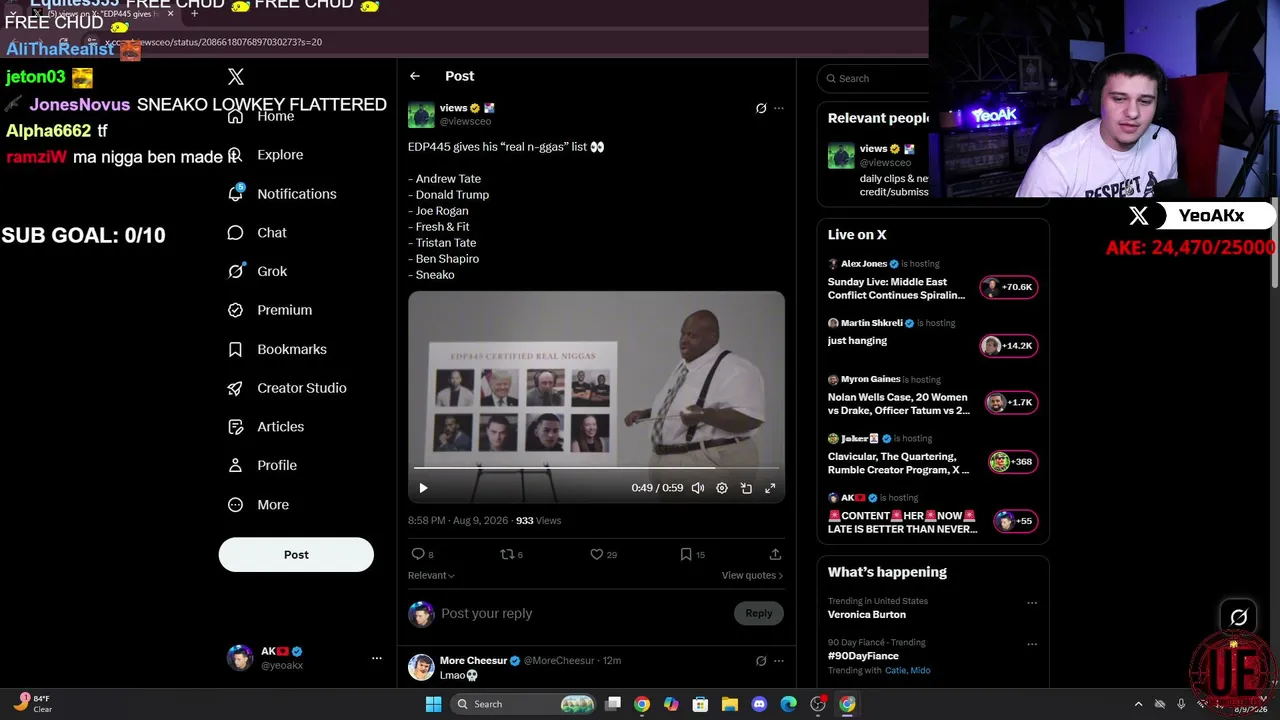Click the views avatar on the post

421,114
